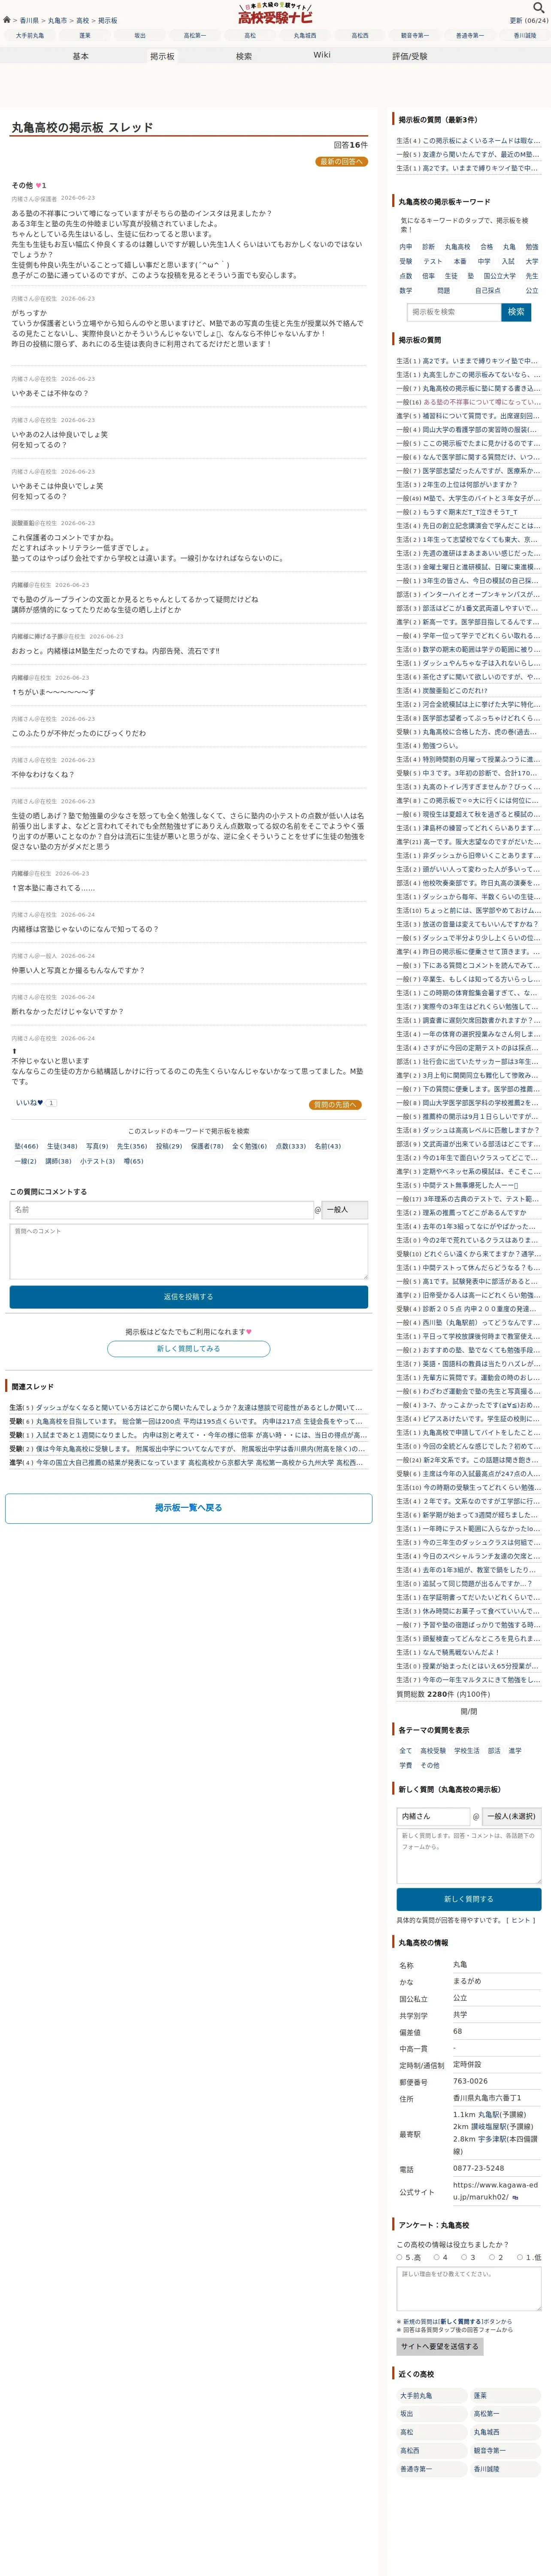This screenshot has width=551, height=2576.
Task: Click the 小テスト(3) keyword tag
Action: click(x=98, y=1161)
